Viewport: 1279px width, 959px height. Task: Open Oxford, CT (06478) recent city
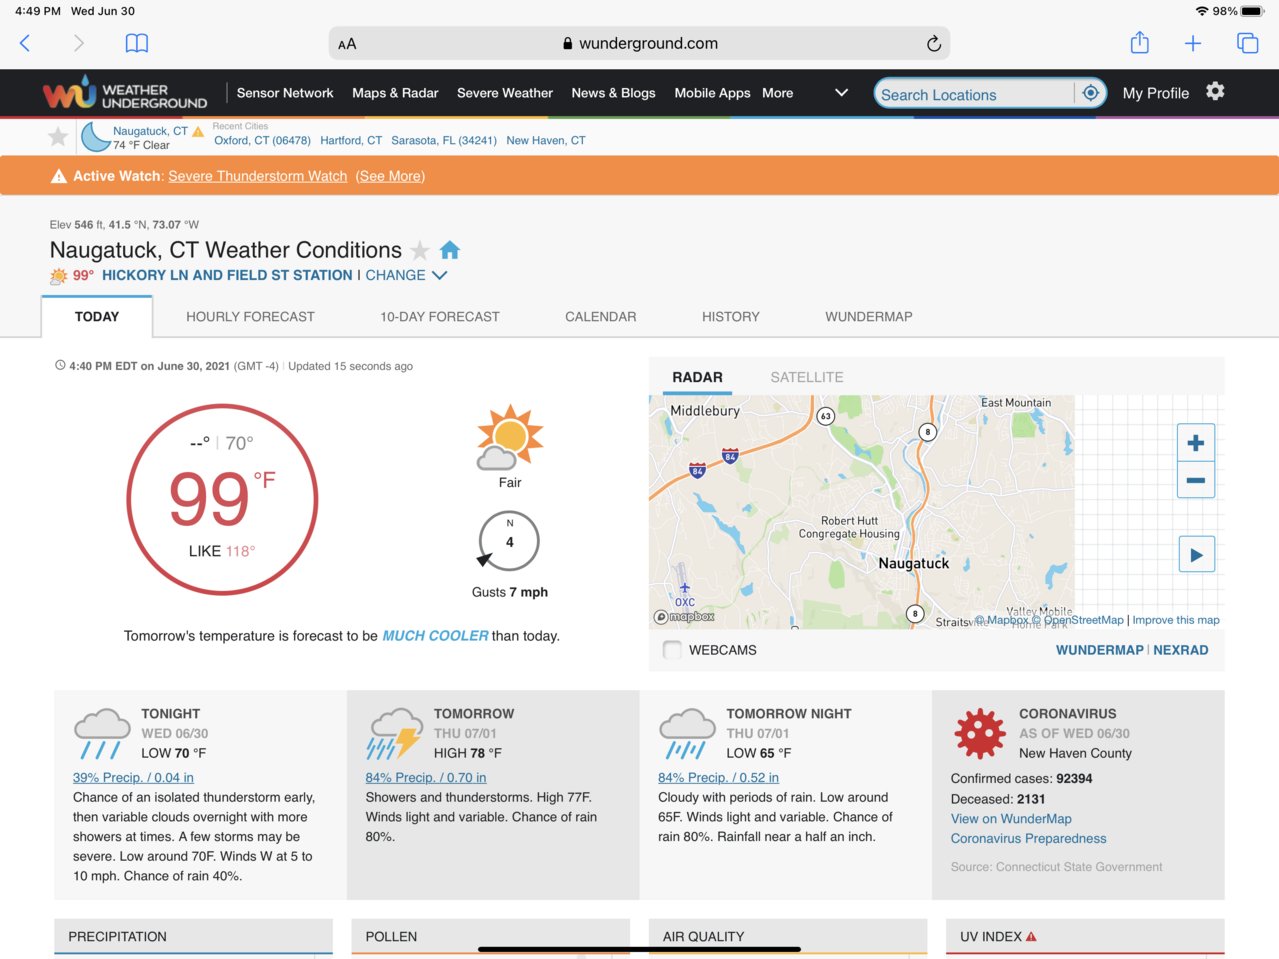(x=262, y=141)
